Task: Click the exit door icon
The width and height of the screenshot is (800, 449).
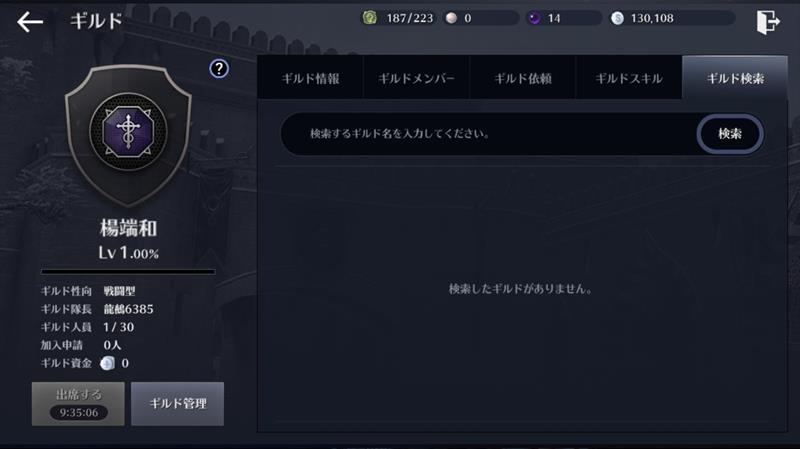Action: (768, 22)
